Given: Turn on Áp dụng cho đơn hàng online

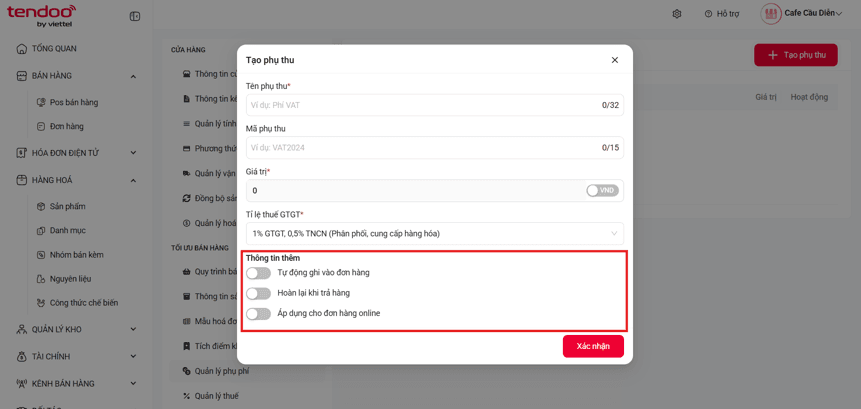Looking at the screenshot, I should click(258, 313).
